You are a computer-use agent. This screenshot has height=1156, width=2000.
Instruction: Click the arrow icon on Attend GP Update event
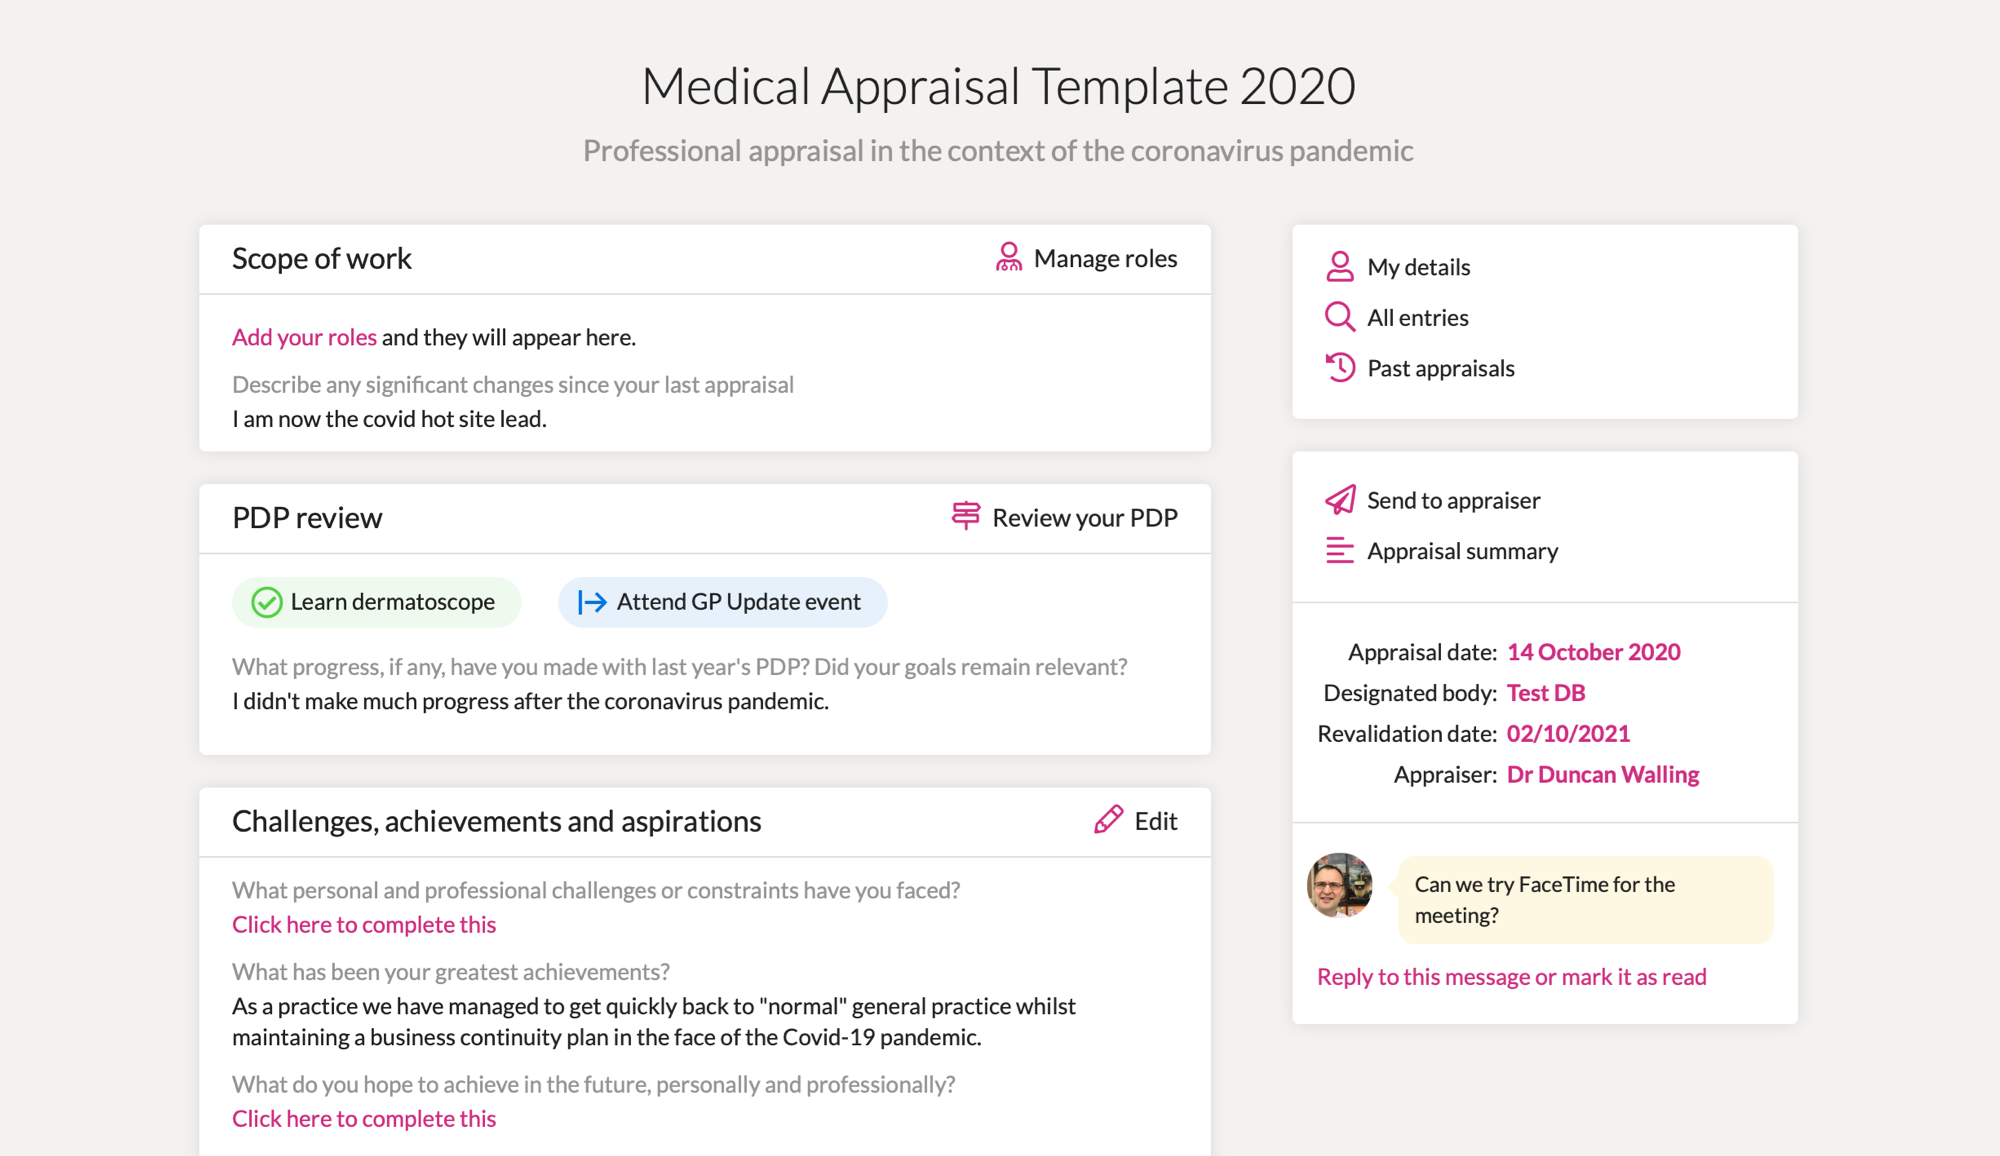[x=592, y=602]
